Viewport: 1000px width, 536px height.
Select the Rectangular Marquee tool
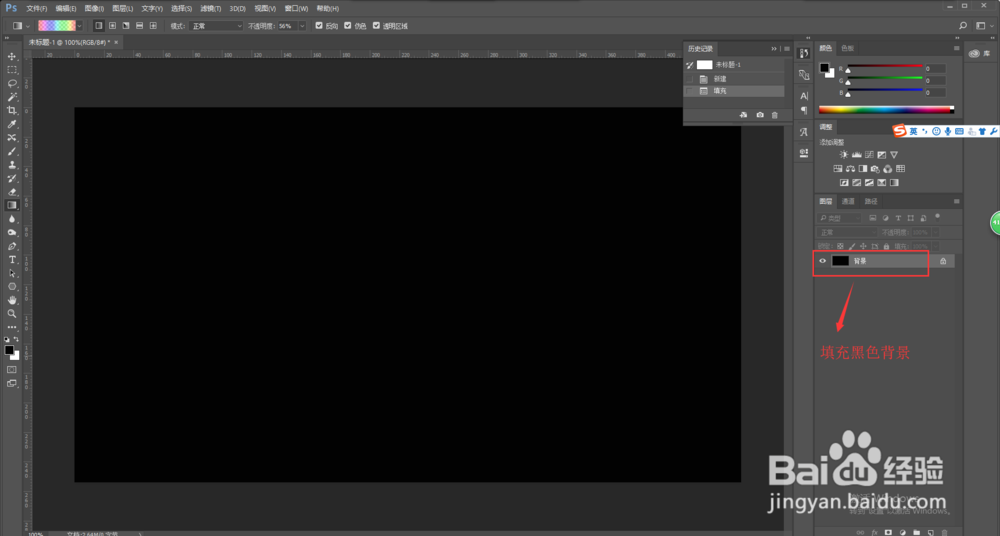pyautogui.click(x=11, y=70)
